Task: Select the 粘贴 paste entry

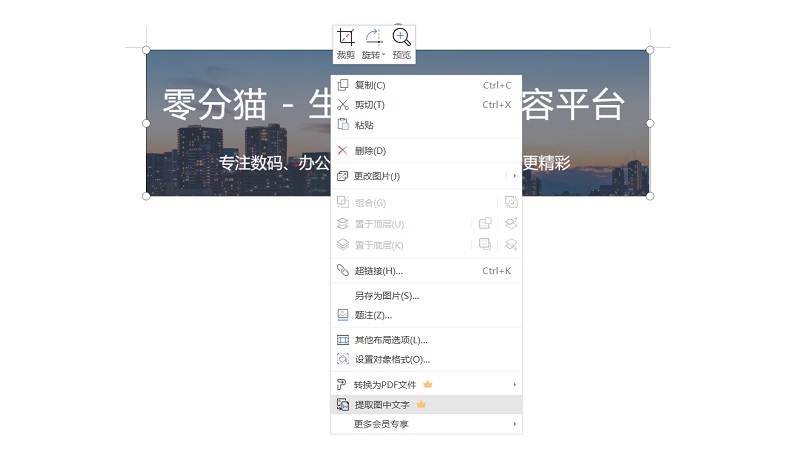Action: (x=426, y=124)
